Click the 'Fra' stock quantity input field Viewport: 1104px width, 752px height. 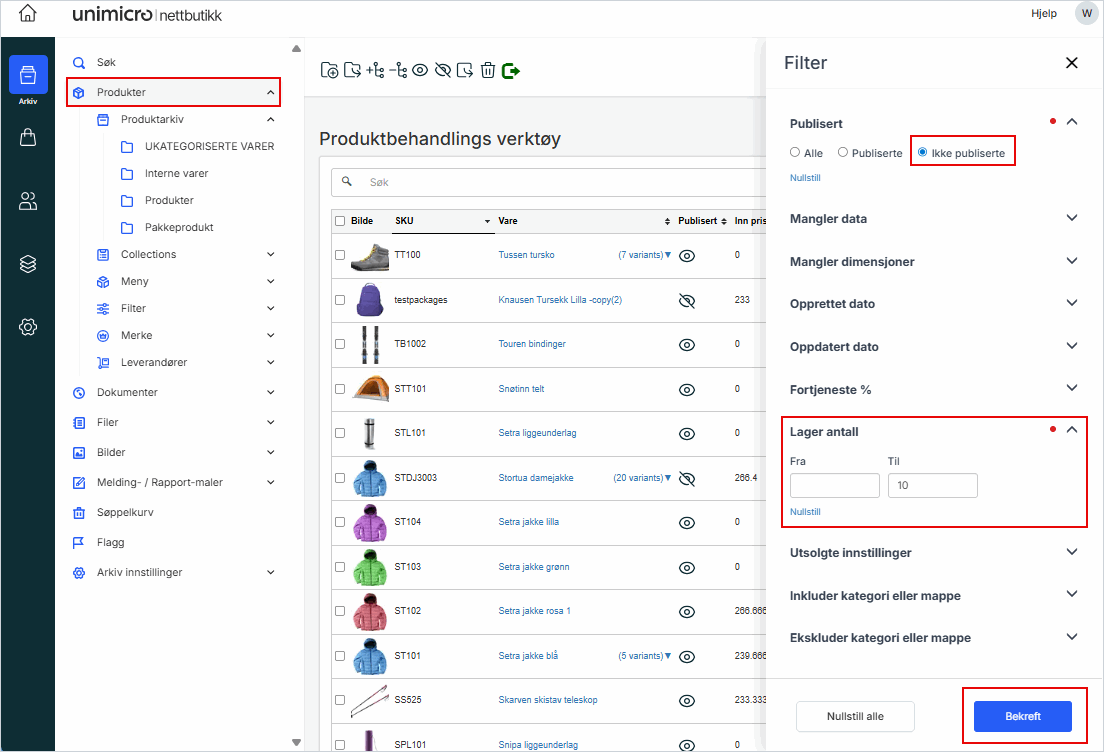pyautogui.click(x=834, y=486)
